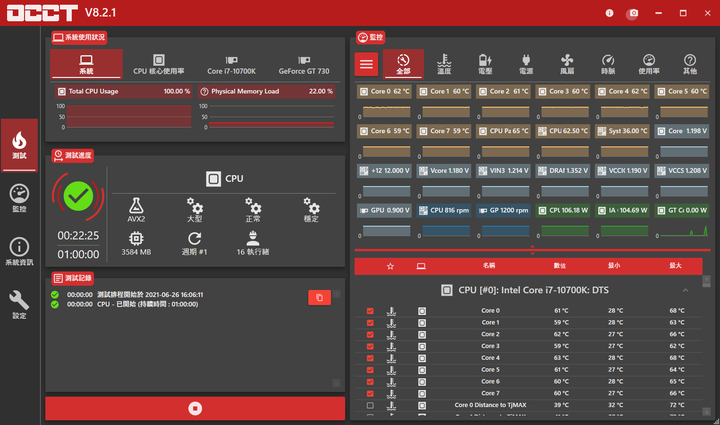This screenshot has width=720, height=425.
Task: Sort by the 最大 column header
Action: coord(675,266)
